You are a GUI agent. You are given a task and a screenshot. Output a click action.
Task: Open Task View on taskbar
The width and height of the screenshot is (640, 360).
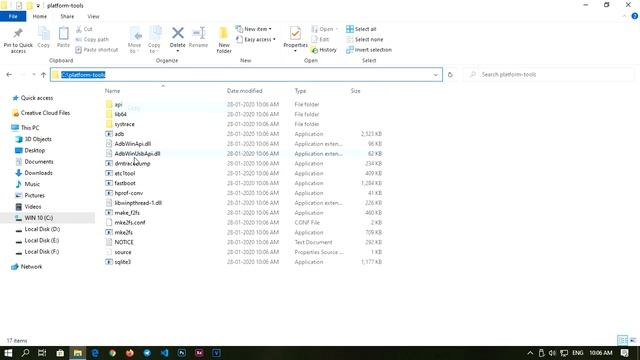(42, 353)
